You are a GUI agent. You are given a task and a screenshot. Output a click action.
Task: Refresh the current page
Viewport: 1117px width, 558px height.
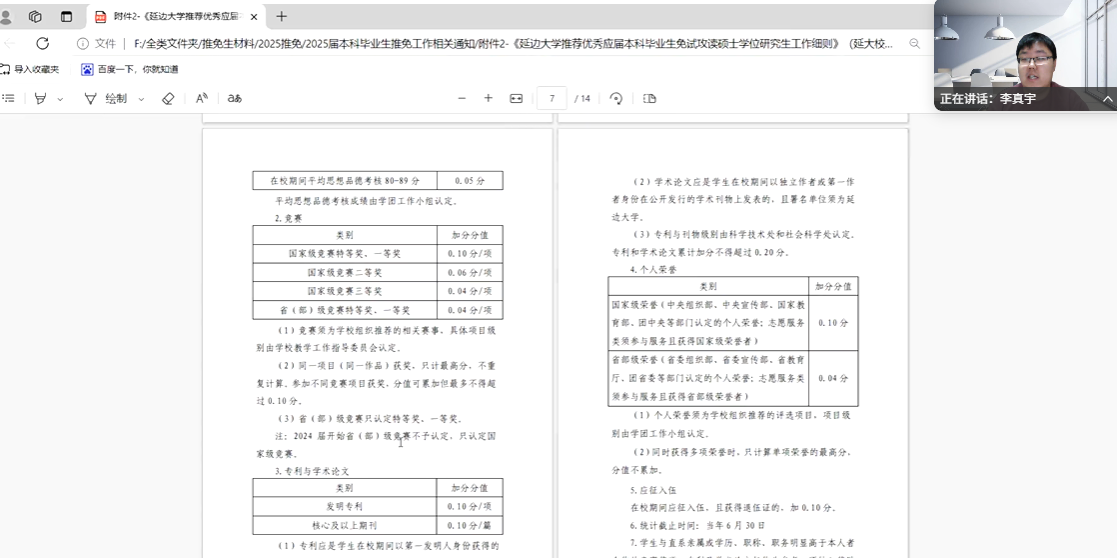coord(42,43)
